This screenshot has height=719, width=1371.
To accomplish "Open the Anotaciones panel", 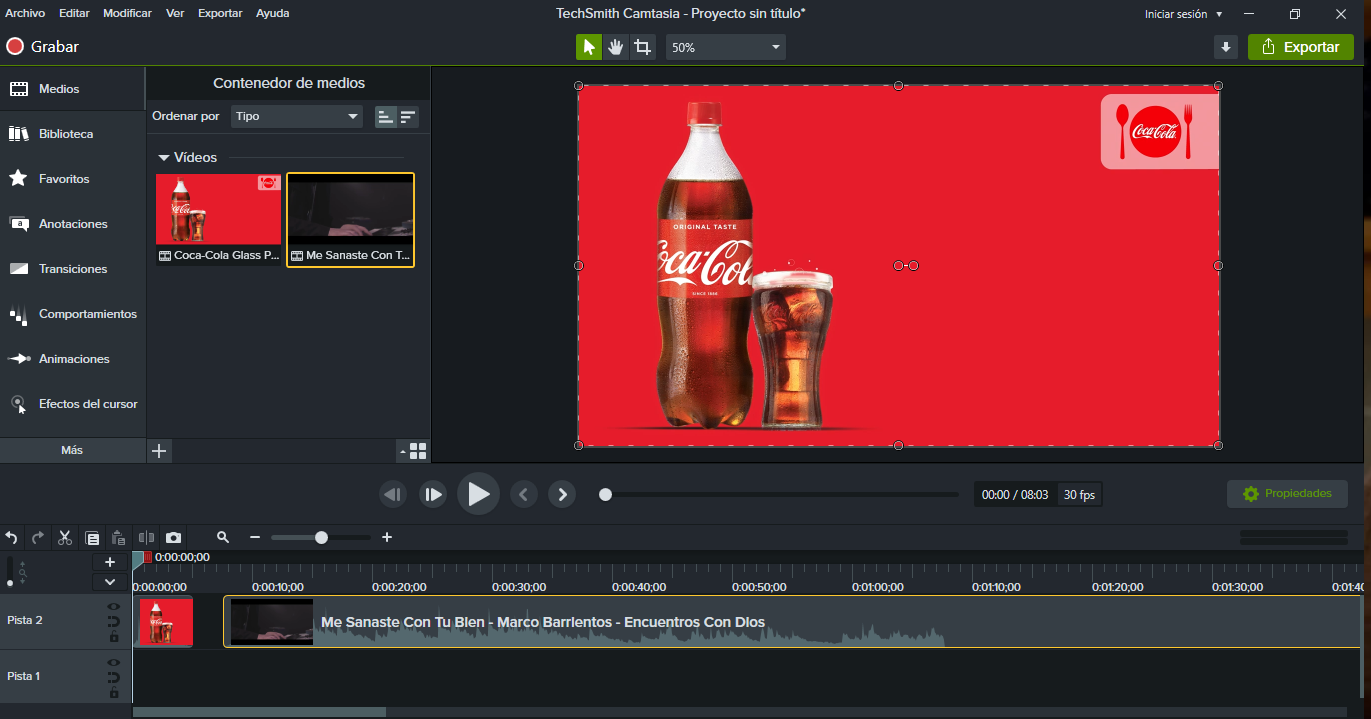I will click(x=72, y=224).
